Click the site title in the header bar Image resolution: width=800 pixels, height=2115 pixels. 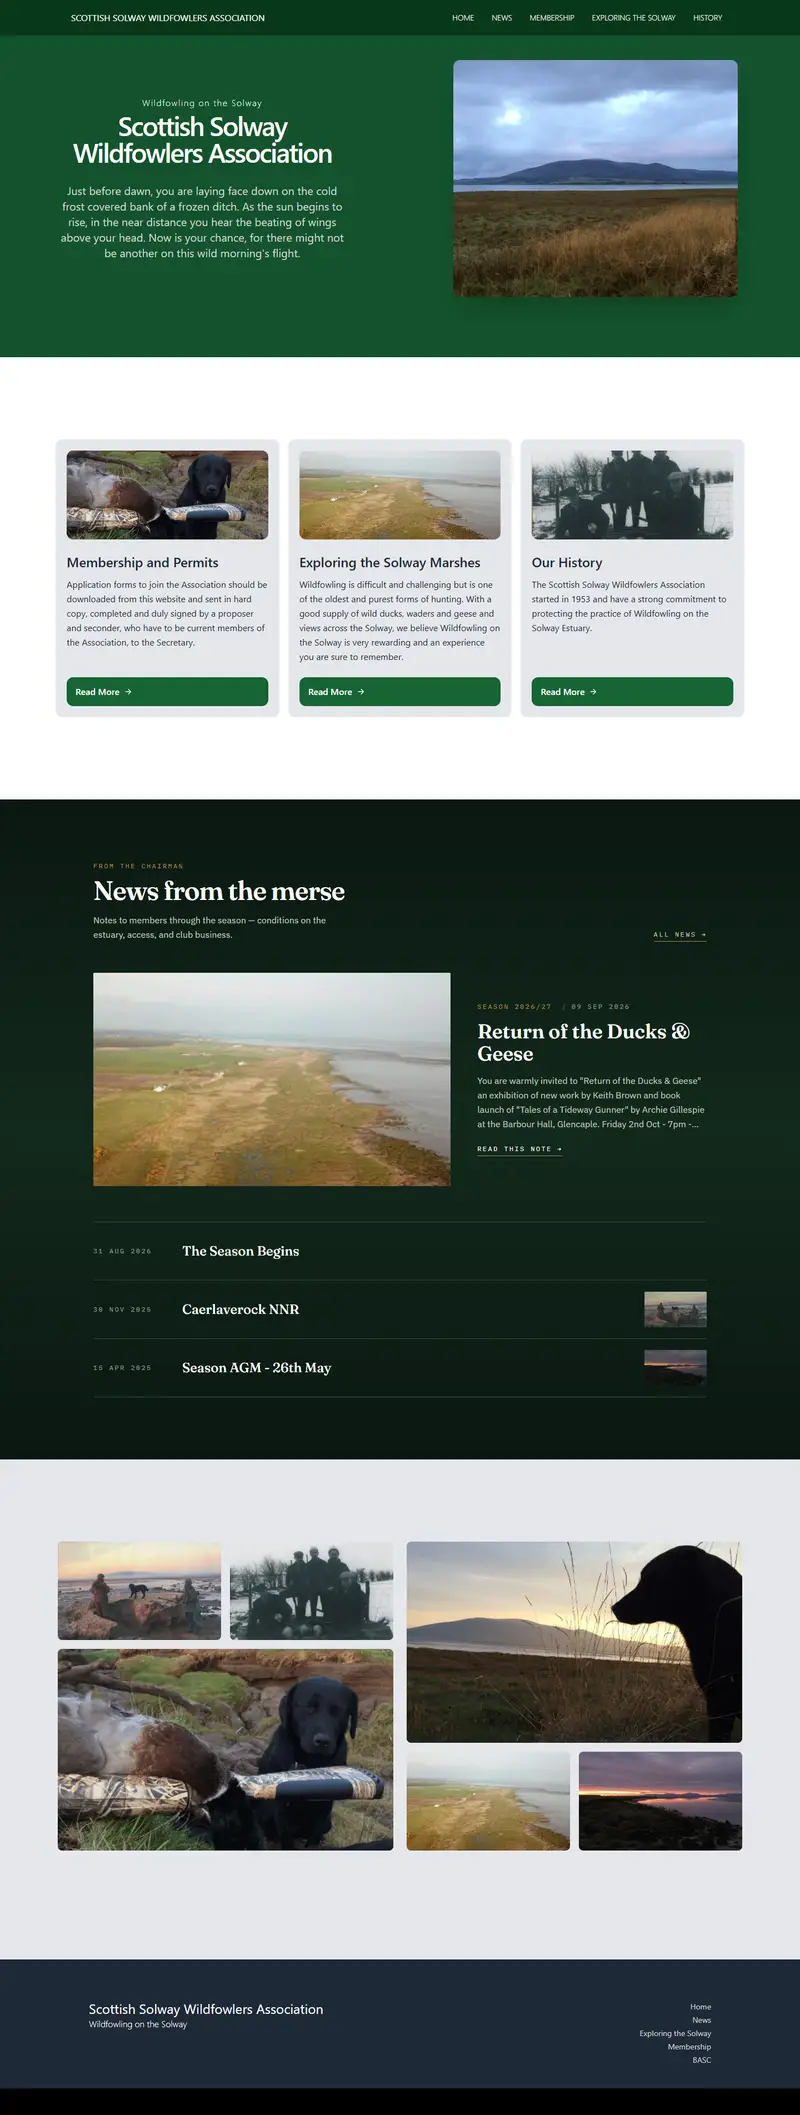(x=168, y=18)
